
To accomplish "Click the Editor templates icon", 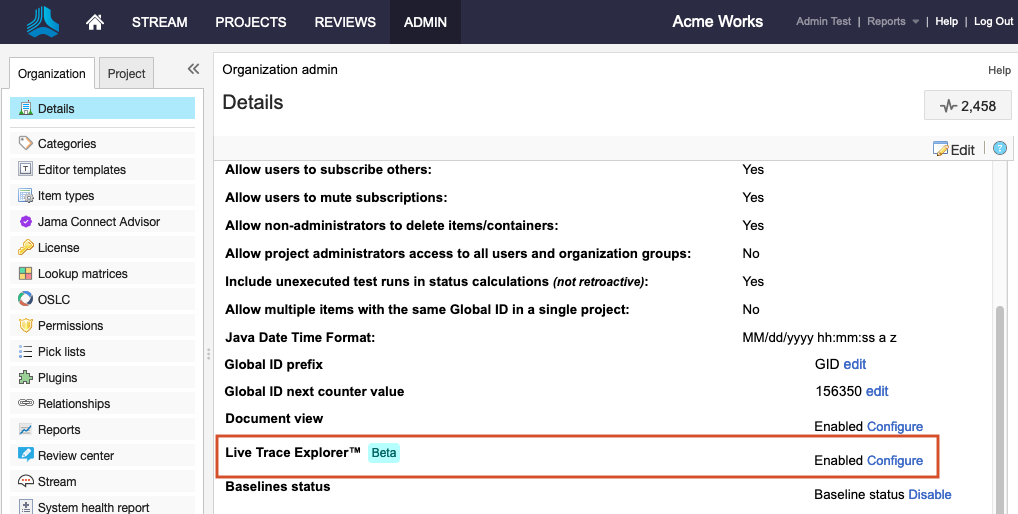I will tap(25, 169).
